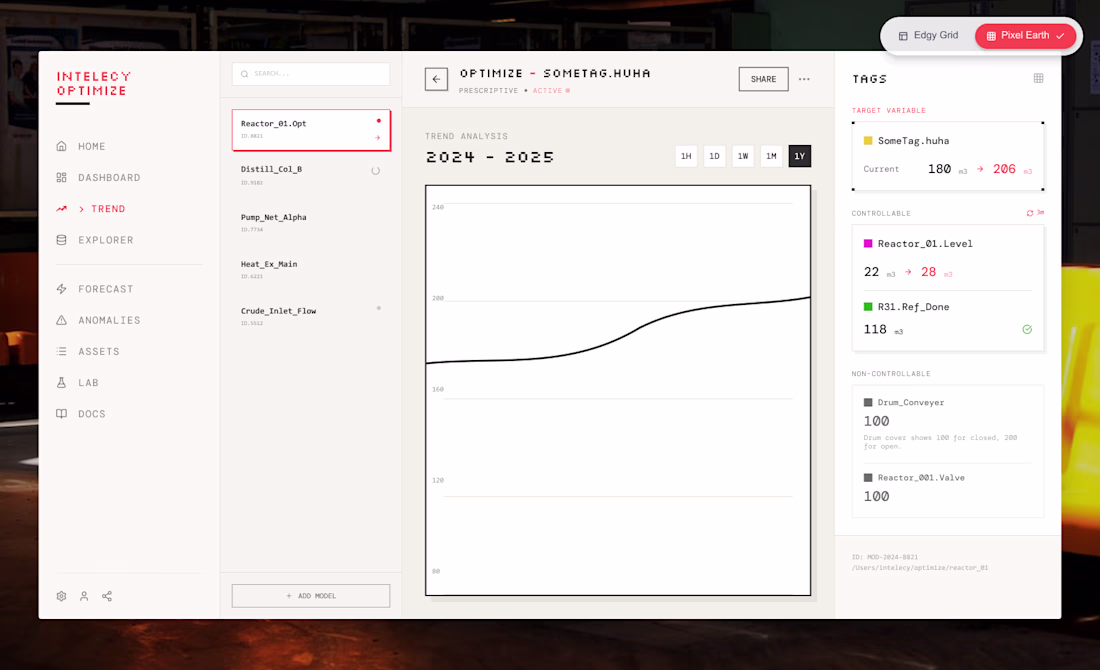Go to Dashboard in the sidebar
The height and width of the screenshot is (670, 1100).
point(109,177)
